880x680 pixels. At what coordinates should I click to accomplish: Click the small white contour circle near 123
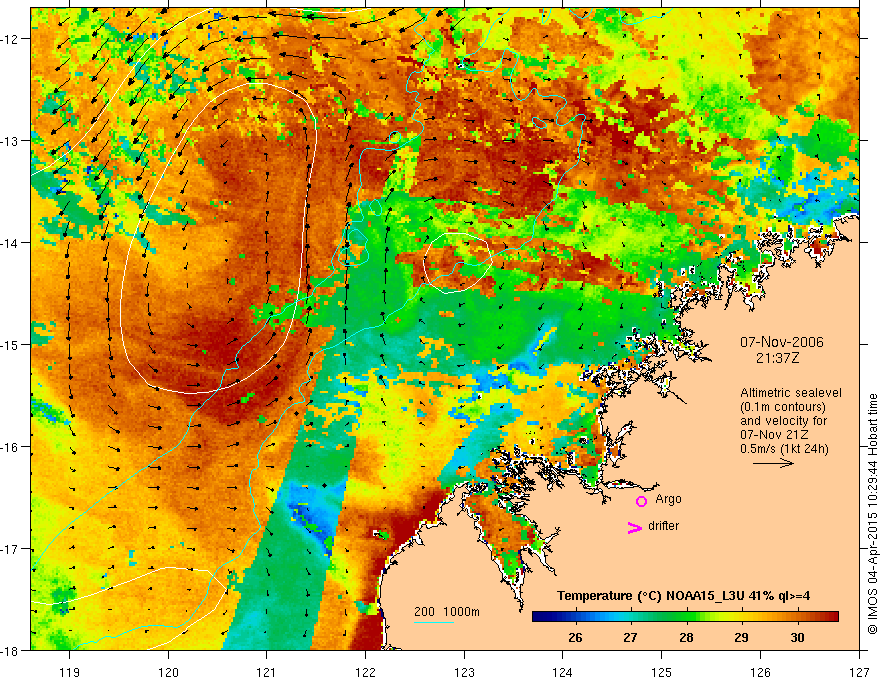click(x=457, y=263)
